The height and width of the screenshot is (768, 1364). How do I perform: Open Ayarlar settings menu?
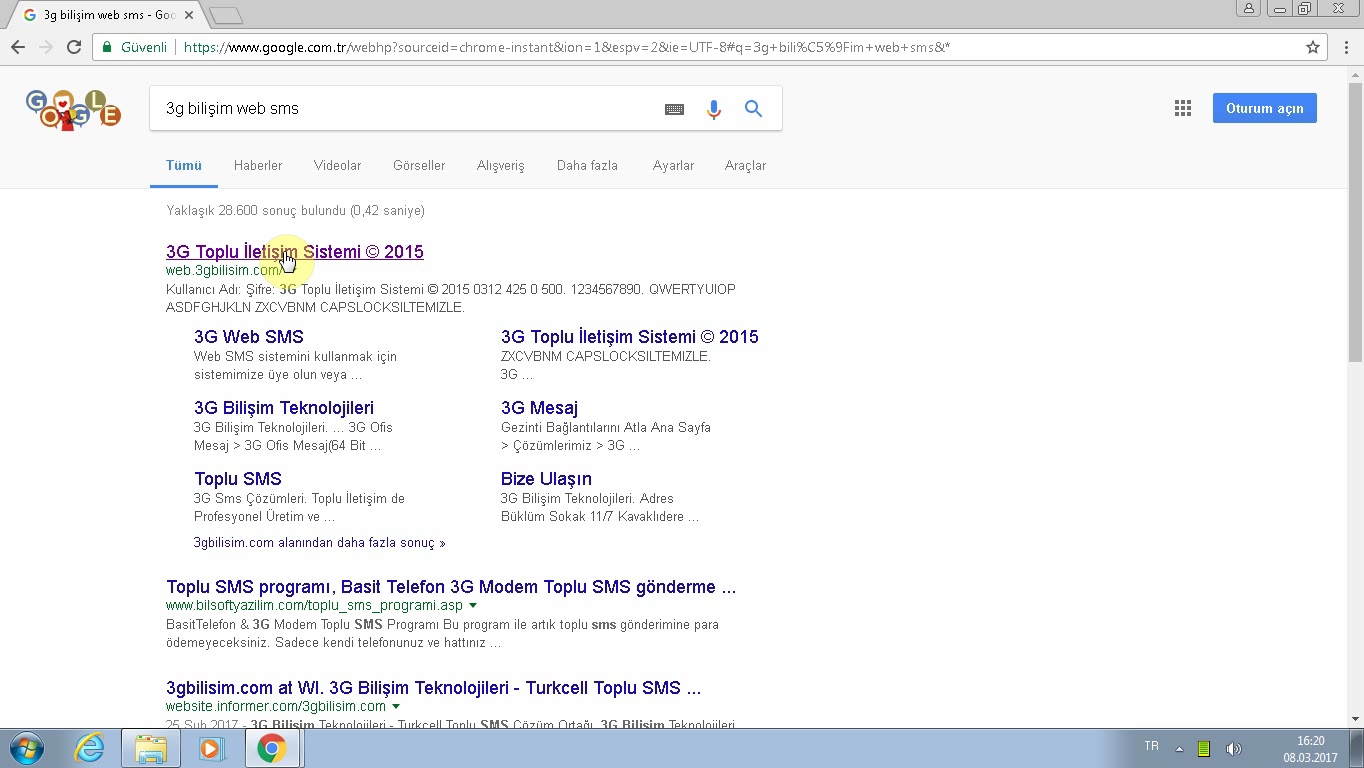(x=673, y=165)
